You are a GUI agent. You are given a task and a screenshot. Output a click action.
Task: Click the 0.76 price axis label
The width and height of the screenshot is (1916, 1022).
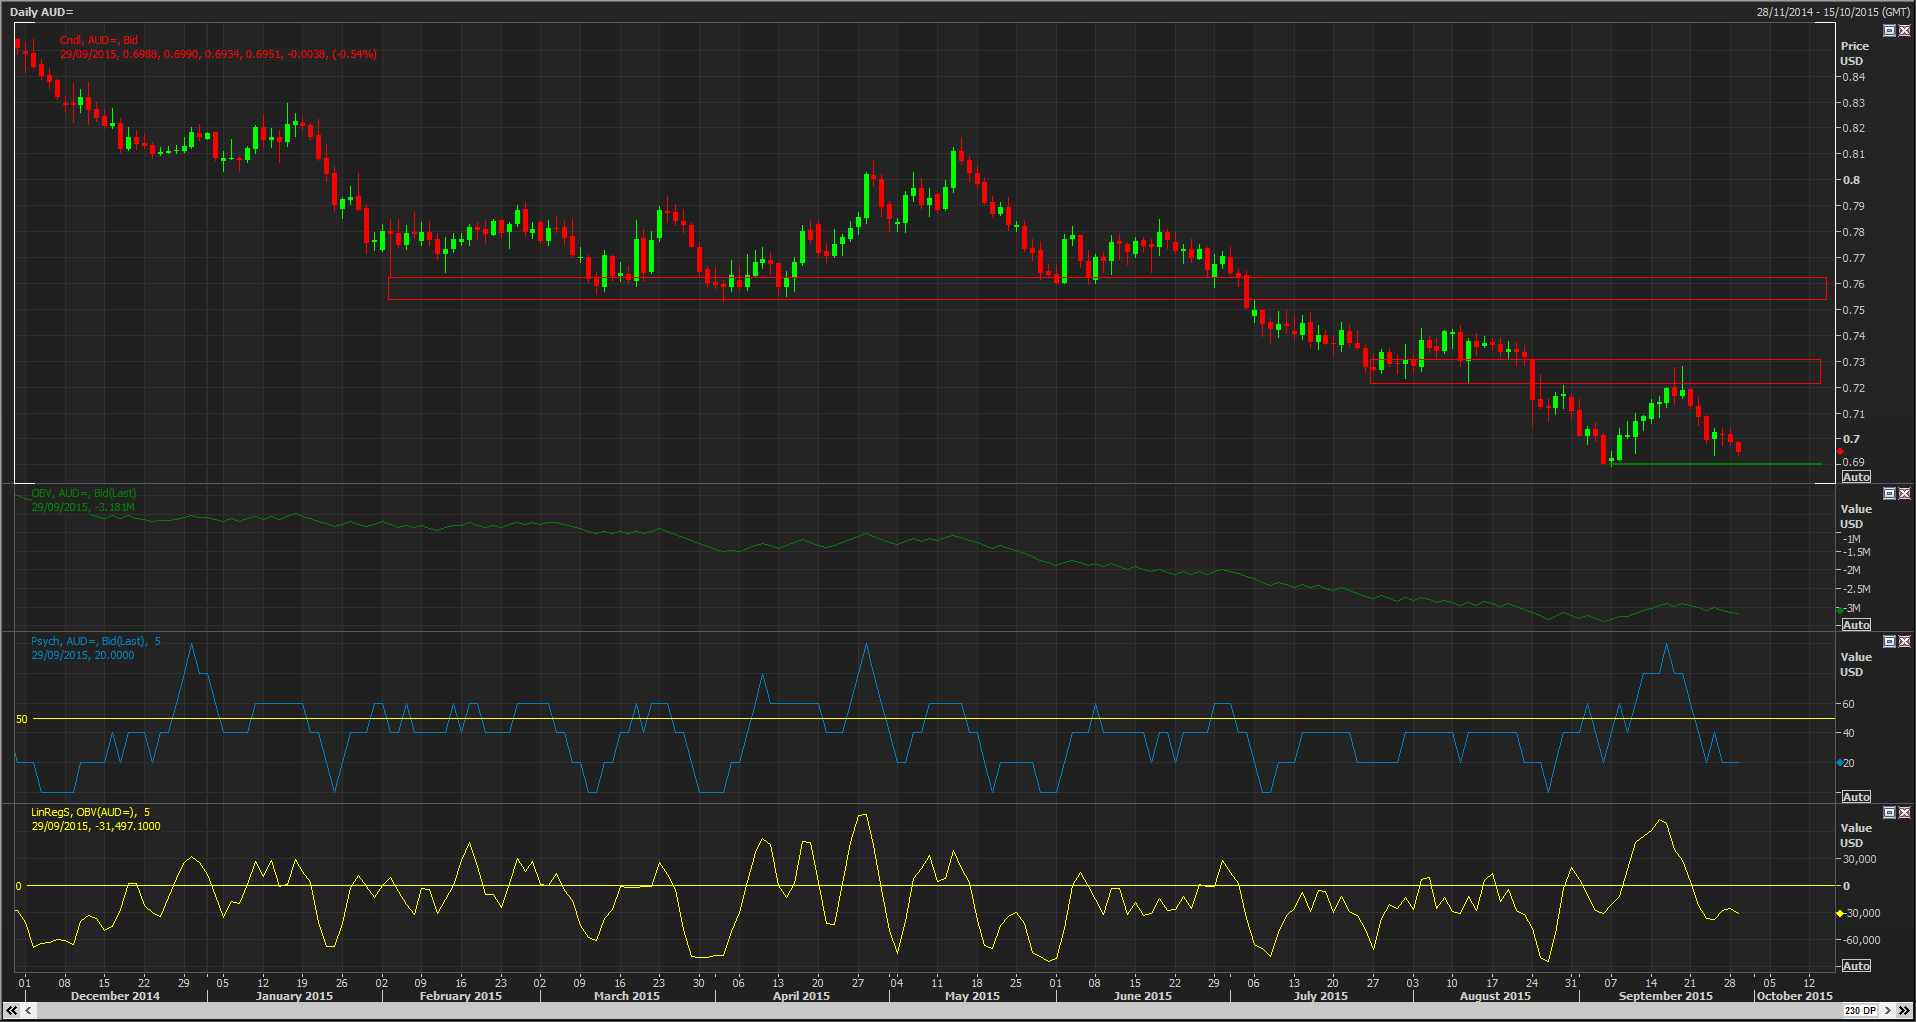pyautogui.click(x=1854, y=284)
